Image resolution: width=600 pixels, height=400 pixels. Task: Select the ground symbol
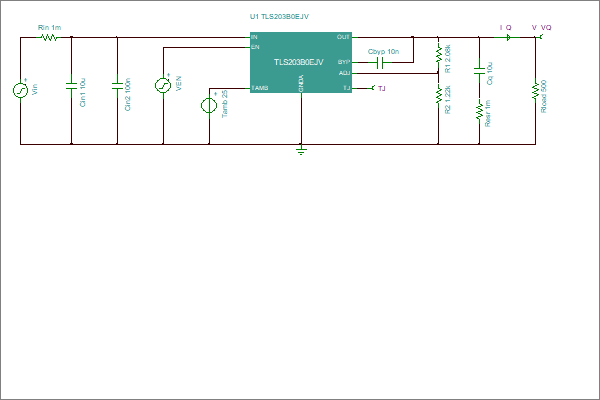[x=302, y=150]
